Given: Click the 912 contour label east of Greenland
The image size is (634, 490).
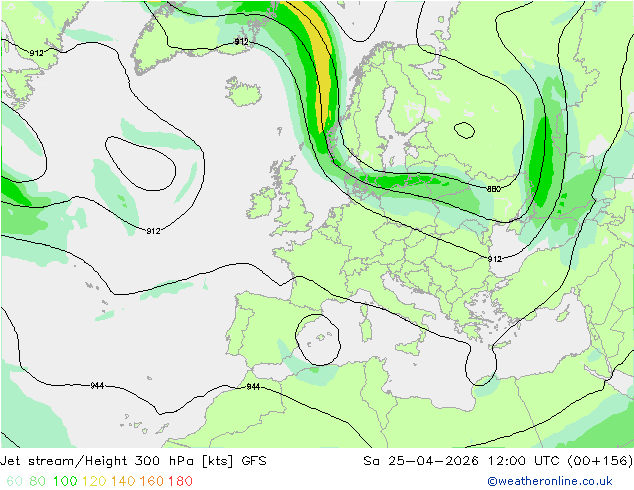Looking at the screenshot, I should tap(241, 42).
